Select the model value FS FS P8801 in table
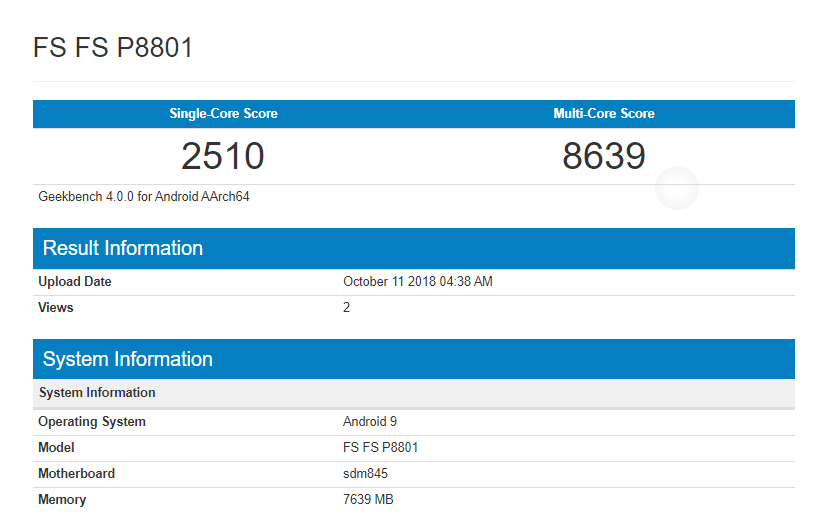This screenshot has width=835, height=529. pyautogui.click(x=380, y=447)
